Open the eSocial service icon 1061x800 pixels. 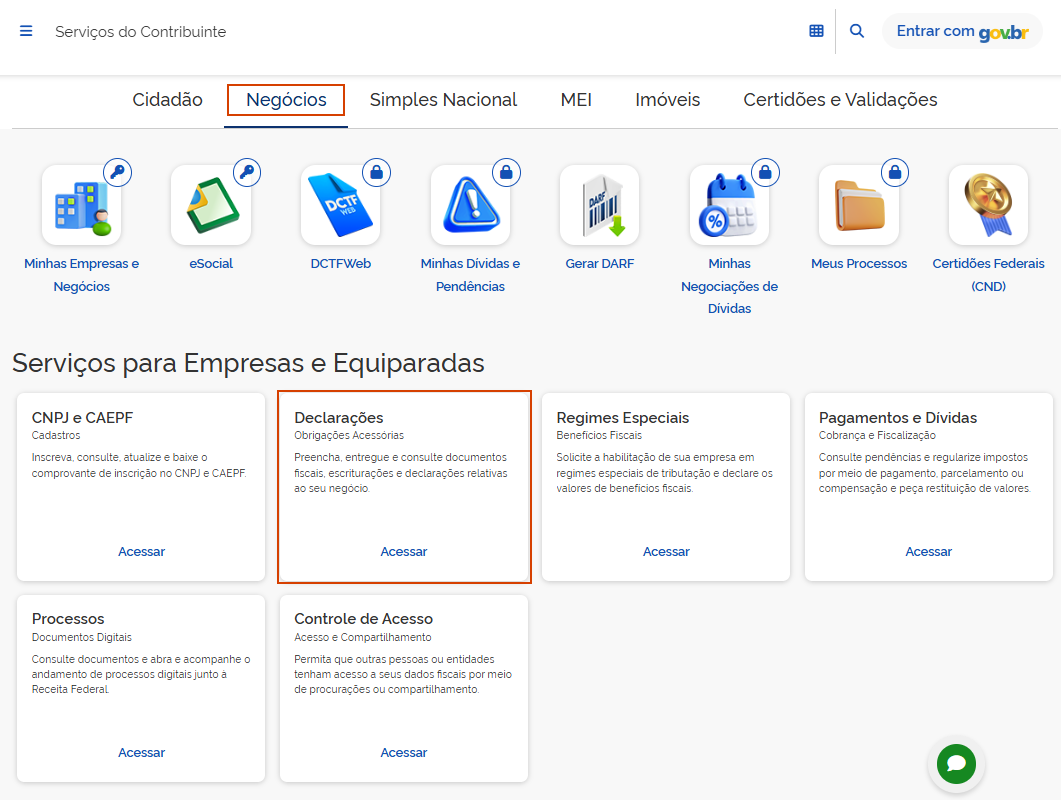(x=211, y=206)
